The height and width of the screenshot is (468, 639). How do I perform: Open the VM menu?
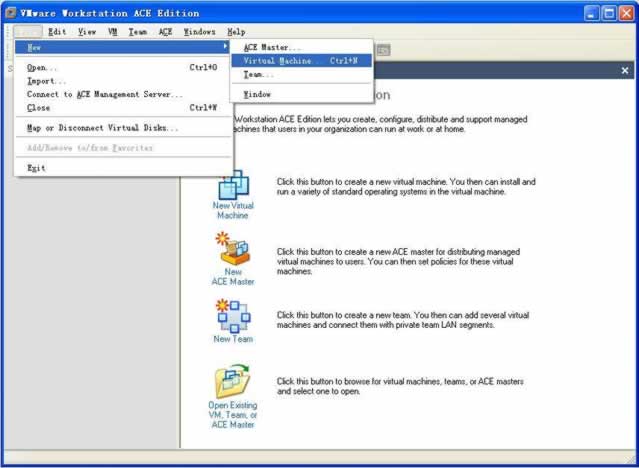113,32
